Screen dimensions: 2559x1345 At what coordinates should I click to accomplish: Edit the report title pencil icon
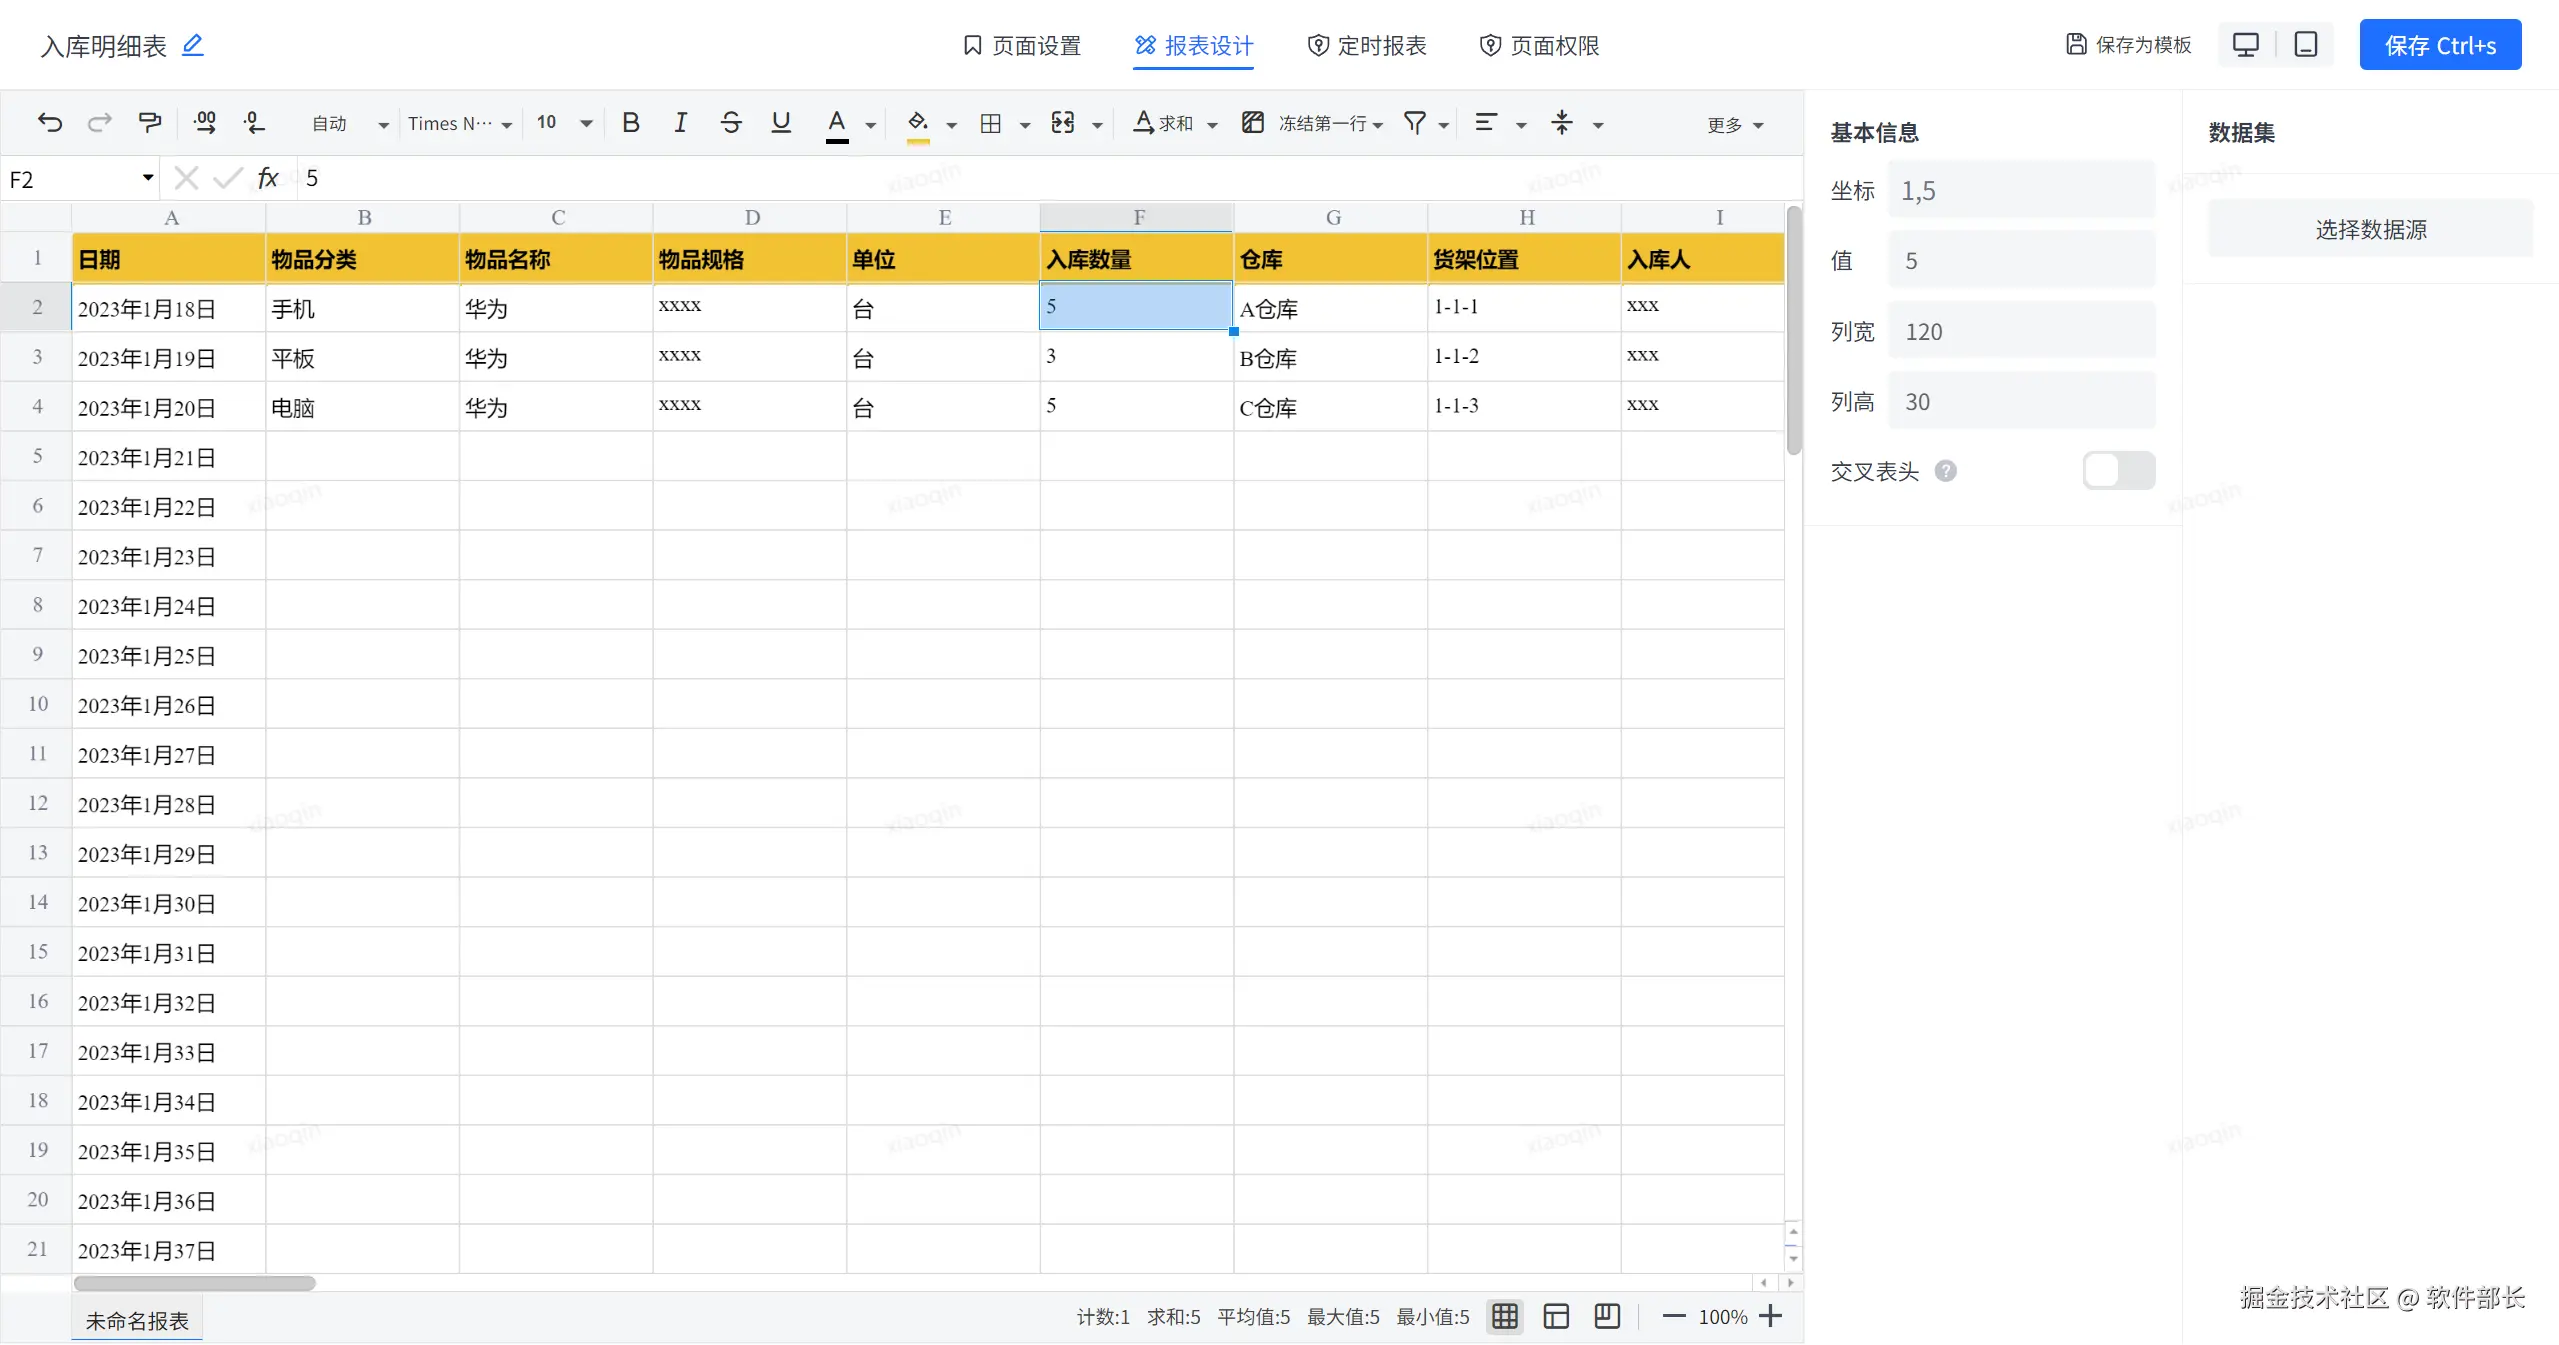192,45
